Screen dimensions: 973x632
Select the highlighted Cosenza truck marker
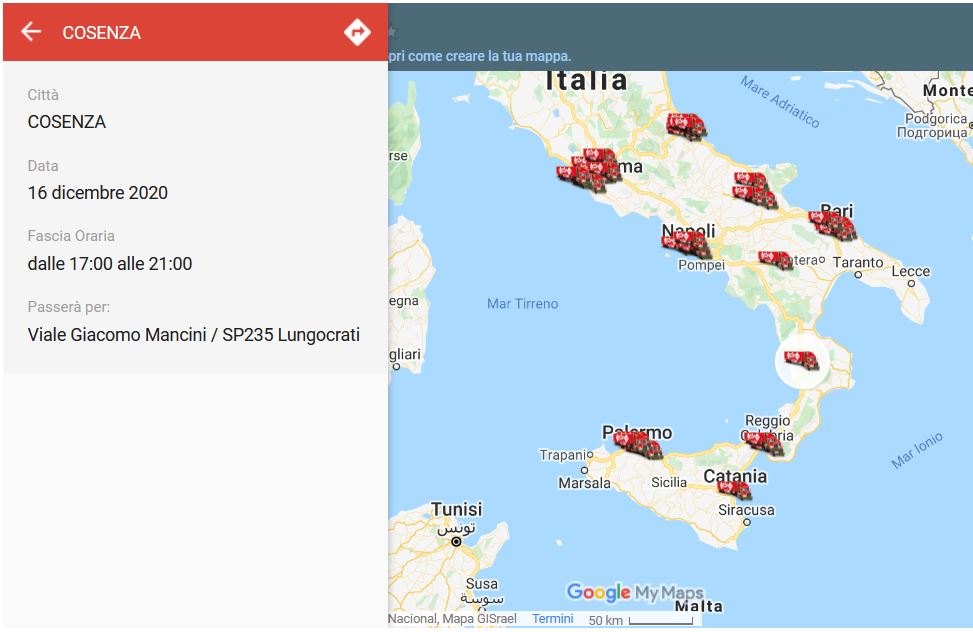point(802,361)
